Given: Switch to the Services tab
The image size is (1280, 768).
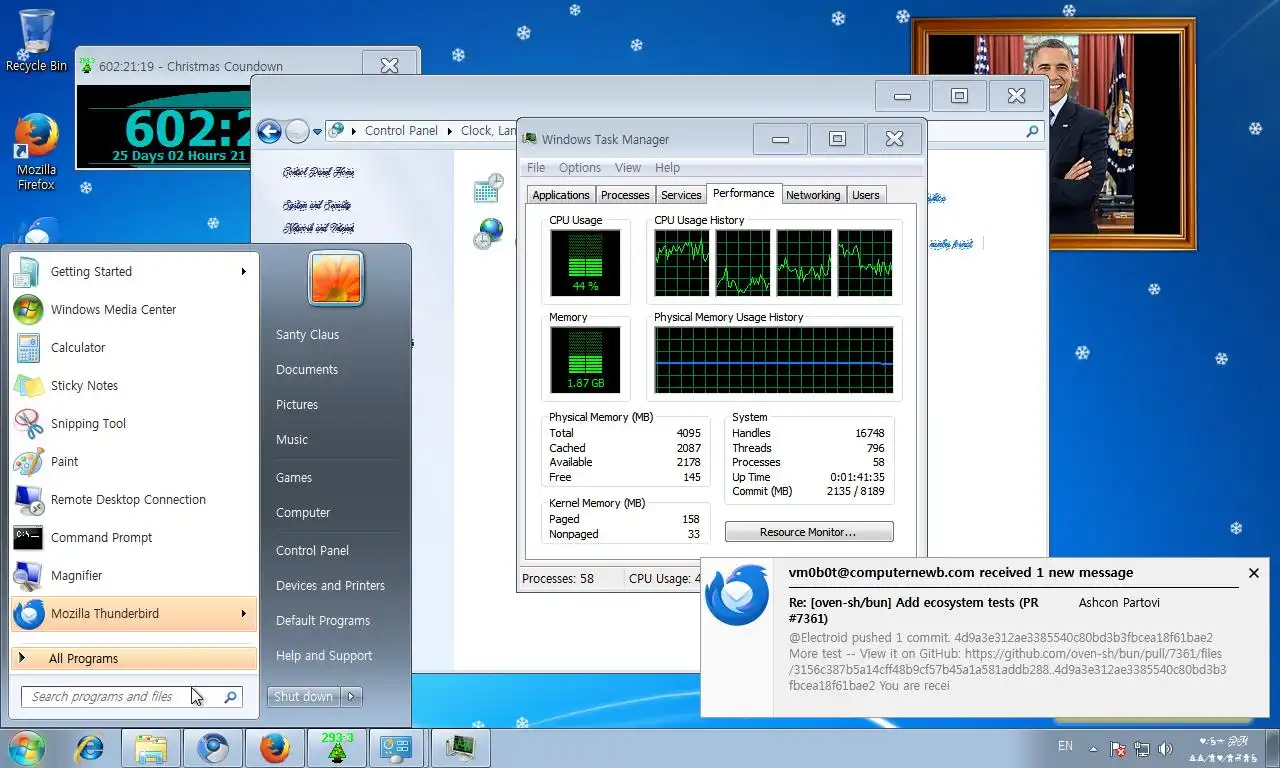Looking at the screenshot, I should tap(681, 195).
